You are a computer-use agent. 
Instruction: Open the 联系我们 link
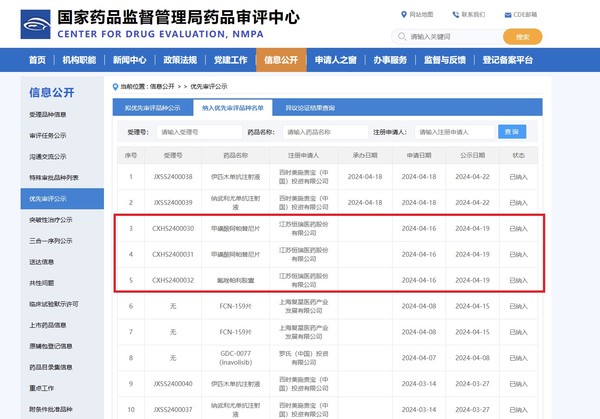click(473, 15)
